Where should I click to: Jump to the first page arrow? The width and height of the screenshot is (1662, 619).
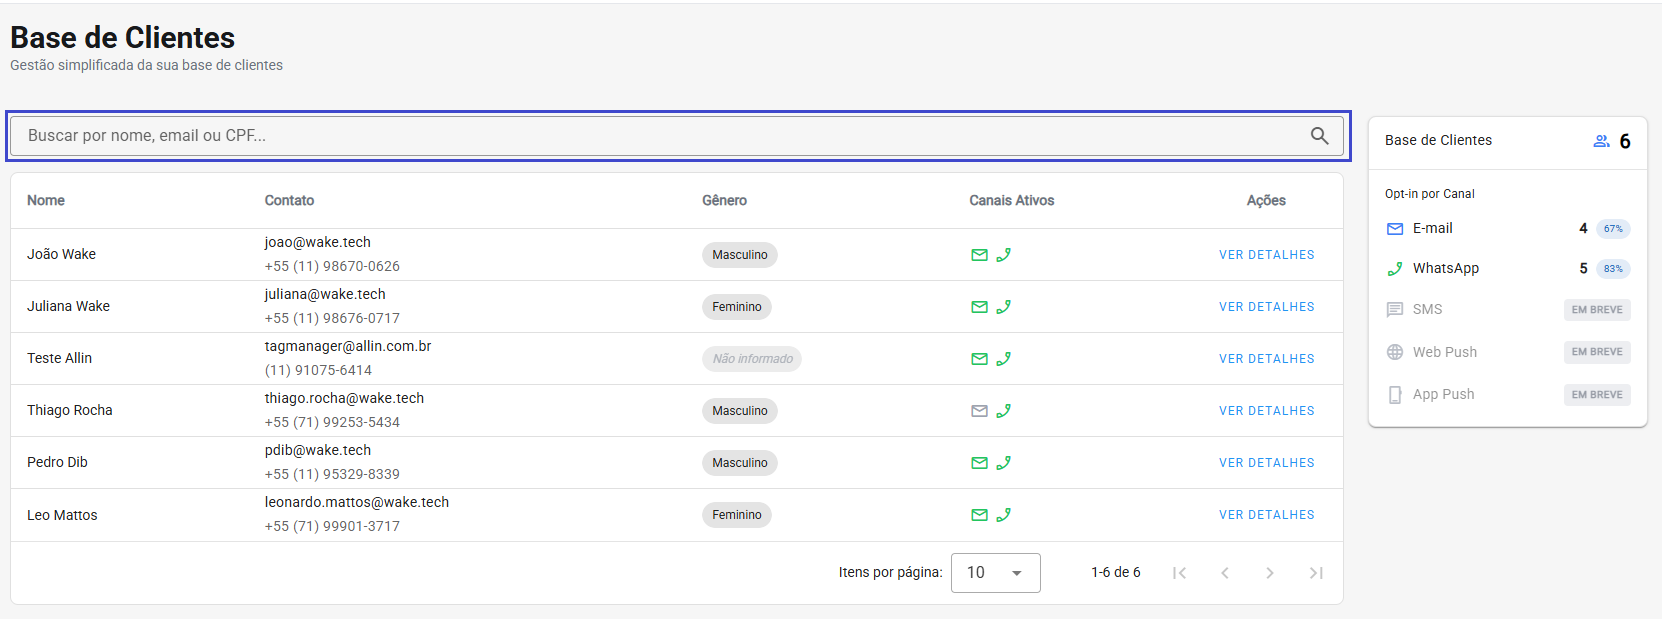click(x=1179, y=573)
